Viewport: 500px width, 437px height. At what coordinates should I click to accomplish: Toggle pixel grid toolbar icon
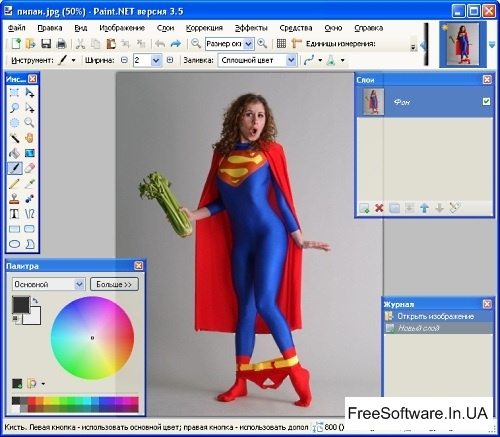[x=282, y=44]
